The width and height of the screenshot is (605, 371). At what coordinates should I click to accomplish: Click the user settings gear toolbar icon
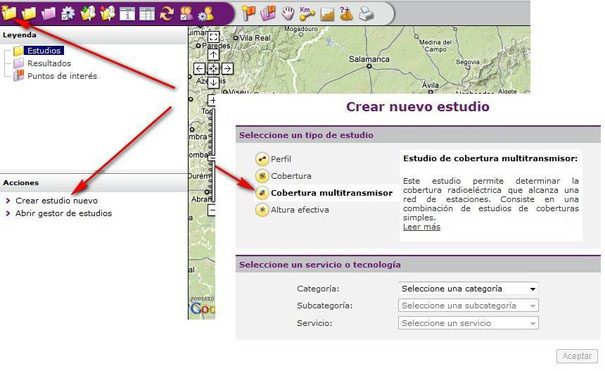206,13
